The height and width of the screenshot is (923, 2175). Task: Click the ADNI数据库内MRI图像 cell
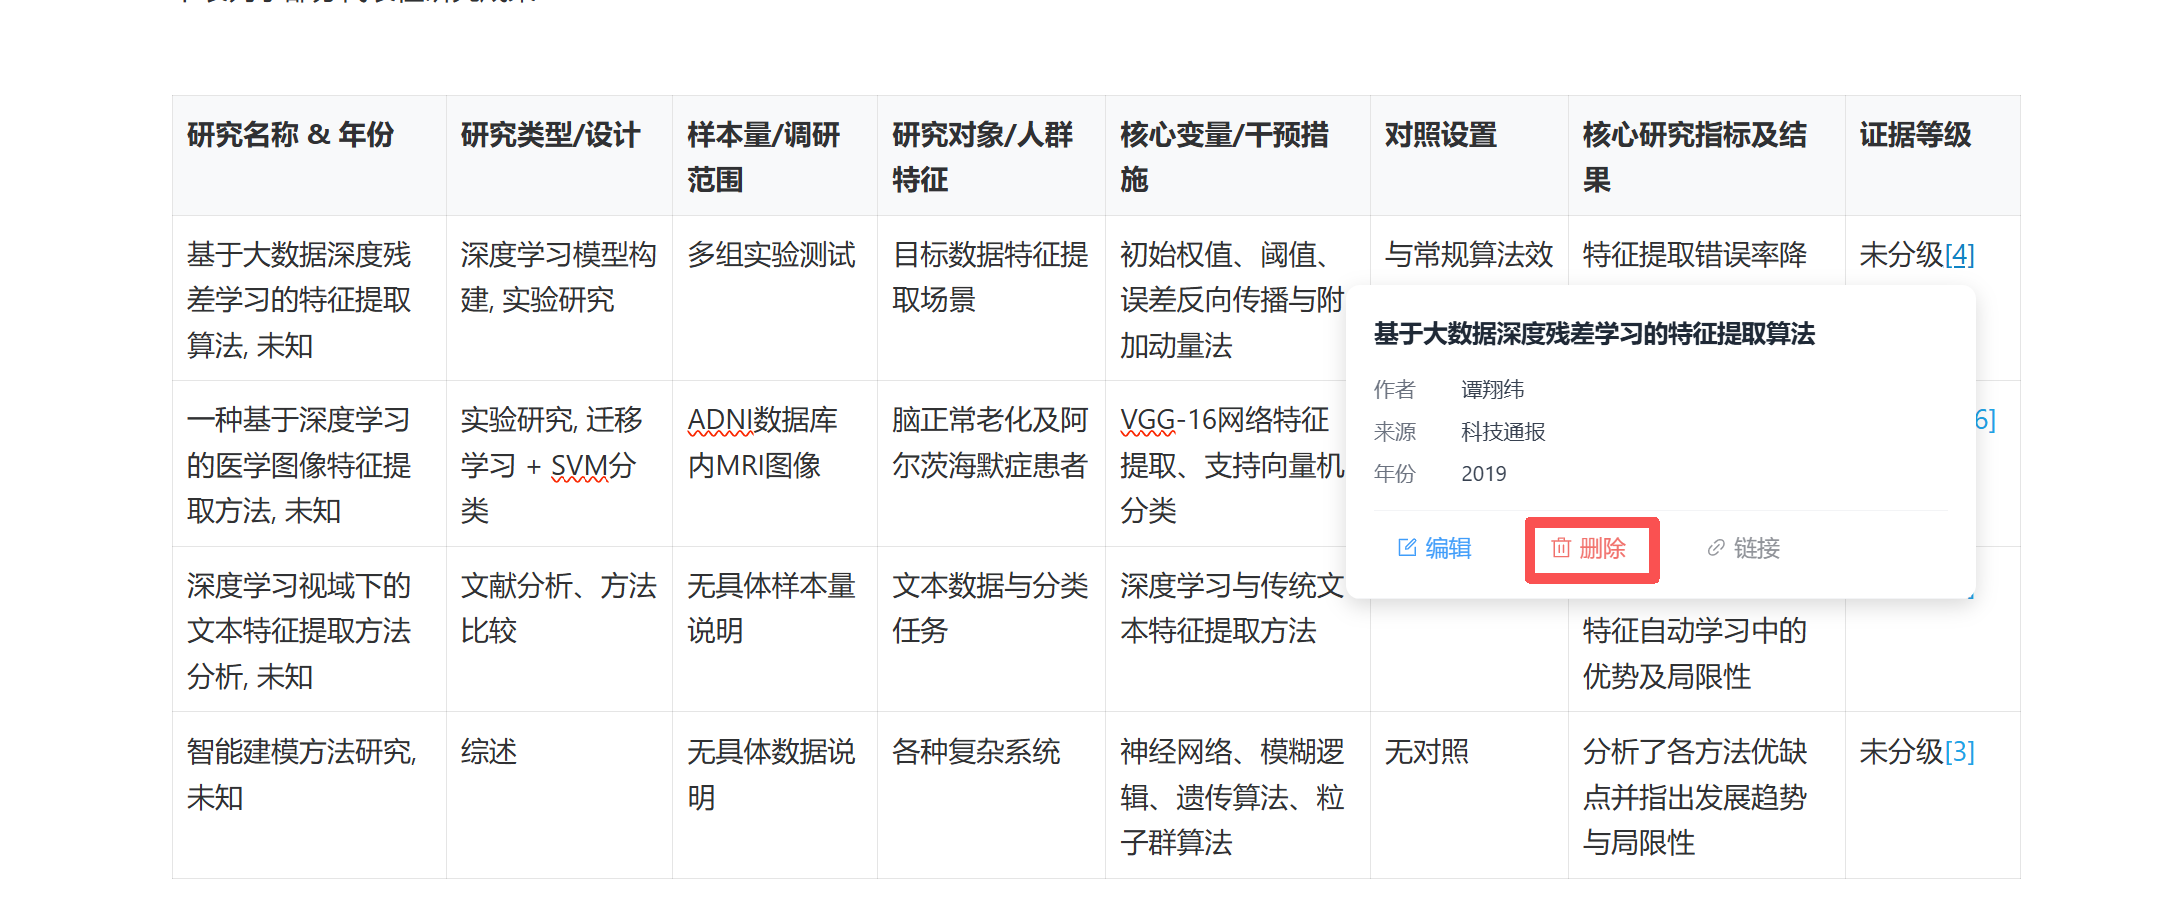tap(762, 442)
